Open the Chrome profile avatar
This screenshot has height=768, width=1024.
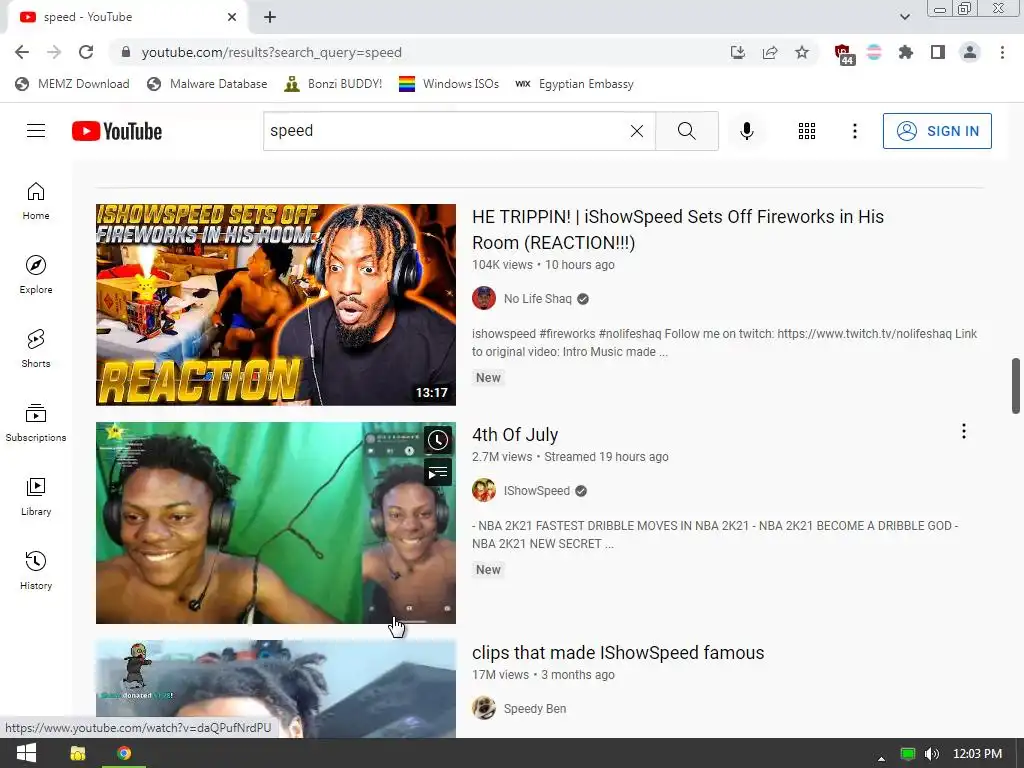coord(970,52)
